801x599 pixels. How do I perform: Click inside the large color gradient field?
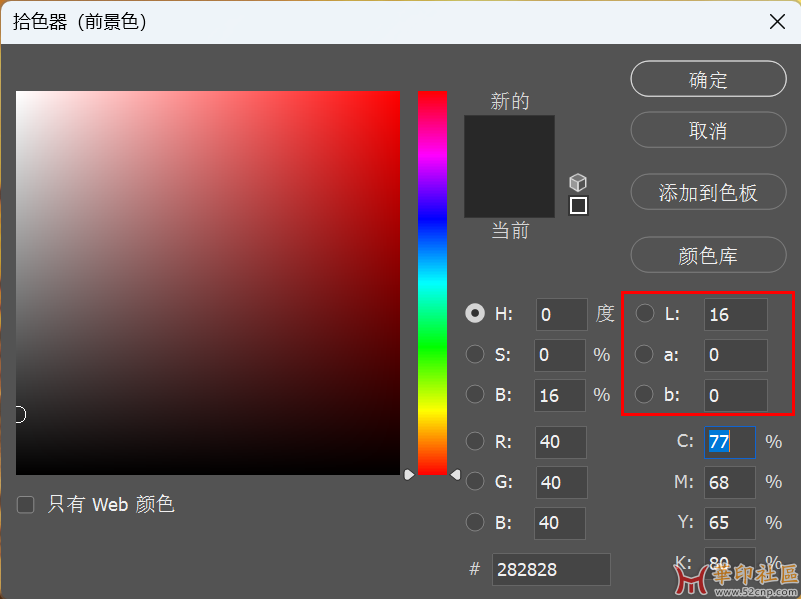(x=208, y=282)
